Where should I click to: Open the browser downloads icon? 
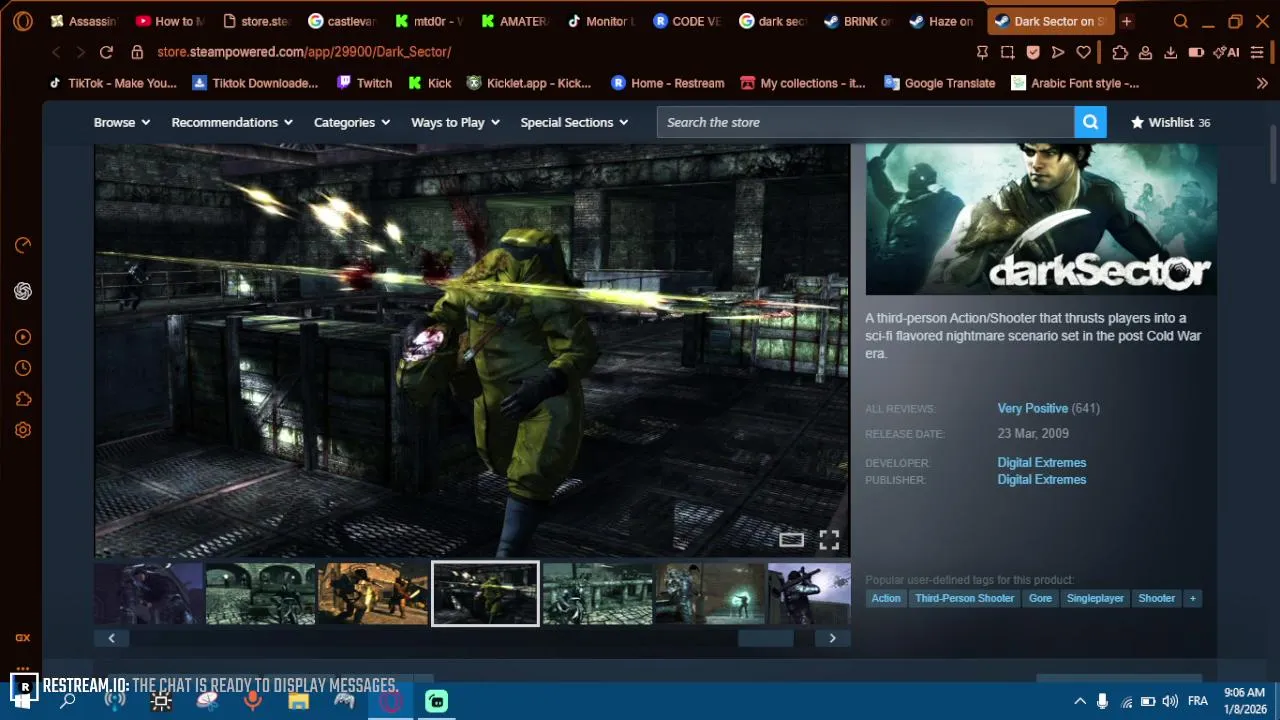point(1170,52)
